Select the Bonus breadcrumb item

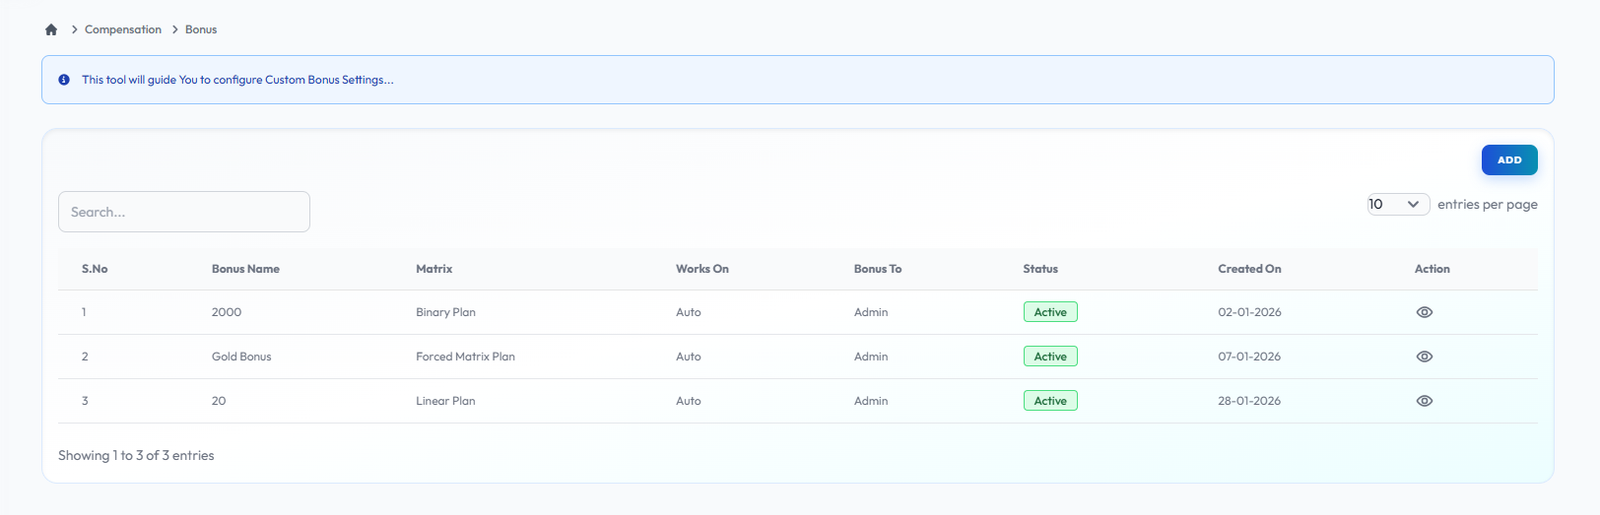pos(201,30)
